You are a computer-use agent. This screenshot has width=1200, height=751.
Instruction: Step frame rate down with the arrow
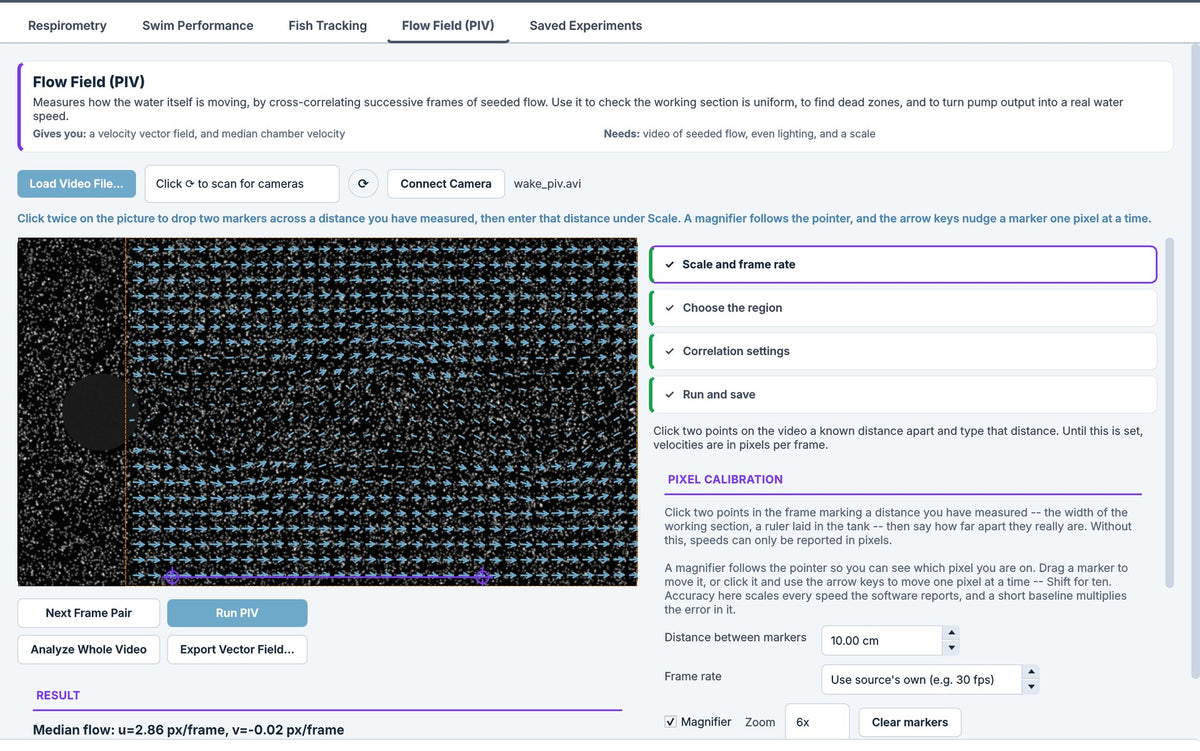pyautogui.click(x=1031, y=687)
